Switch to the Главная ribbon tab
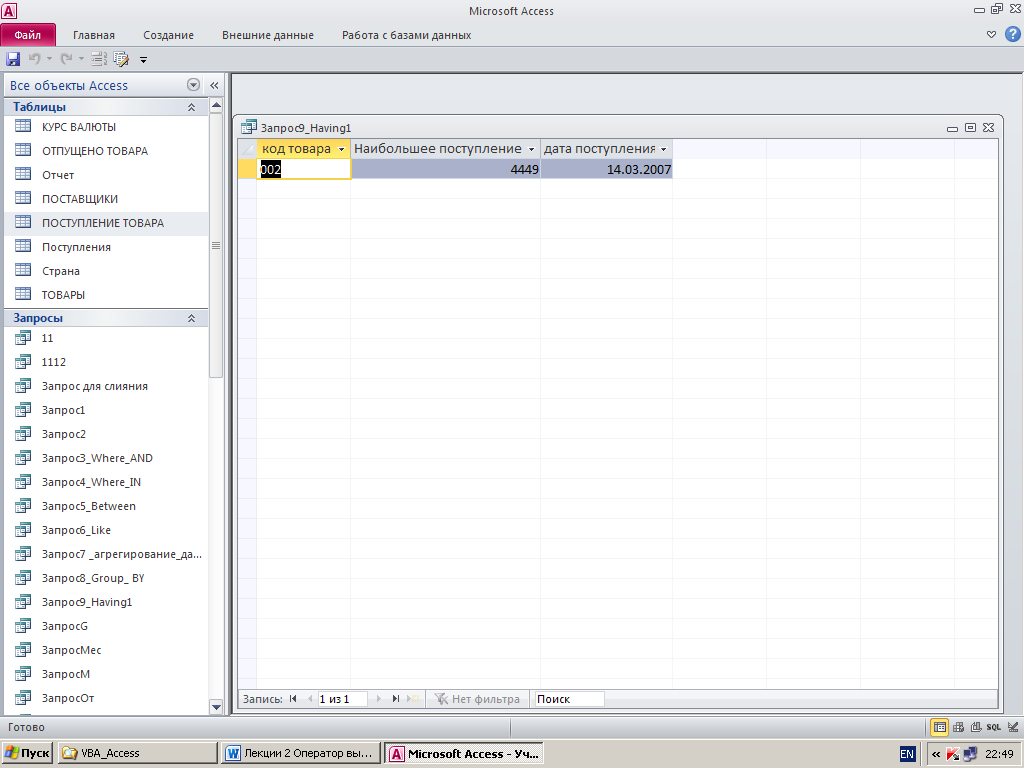The width and height of the screenshot is (1024, 768). [x=93, y=35]
